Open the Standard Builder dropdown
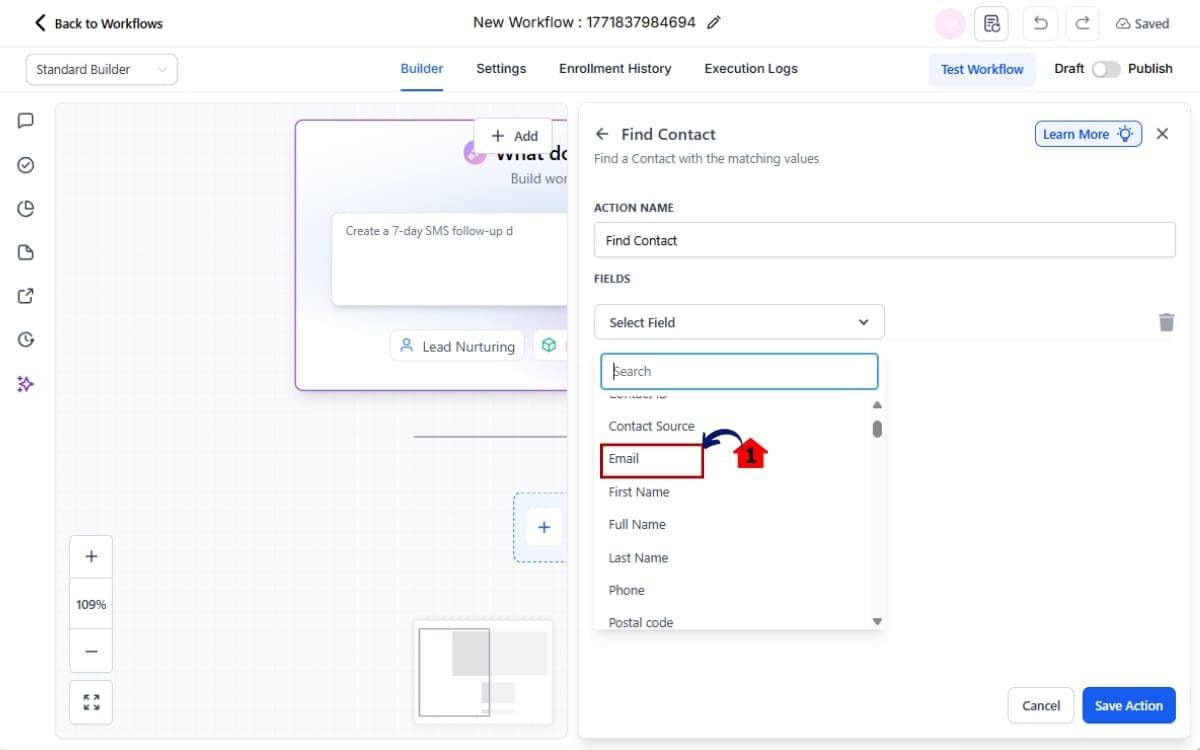The width and height of the screenshot is (1200, 750). point(101,69)
